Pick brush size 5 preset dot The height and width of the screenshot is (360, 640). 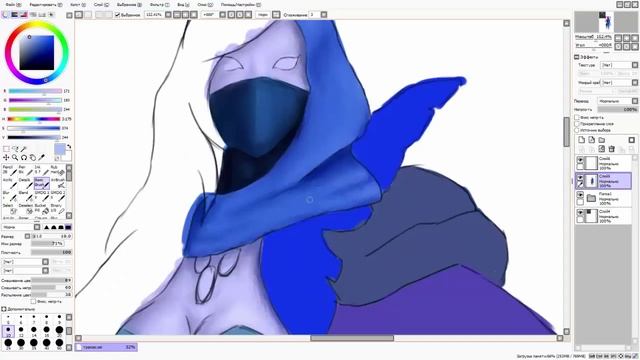(8, 318)
